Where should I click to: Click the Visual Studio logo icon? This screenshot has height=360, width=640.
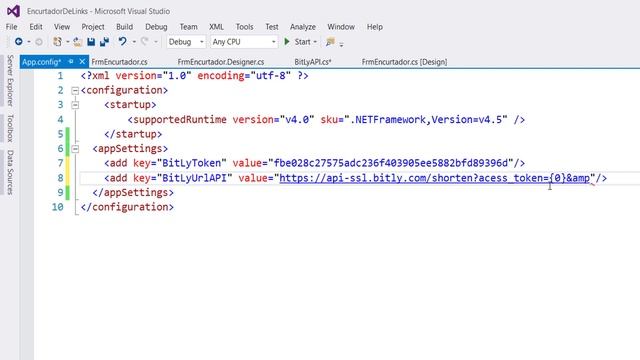coord(13,11)
